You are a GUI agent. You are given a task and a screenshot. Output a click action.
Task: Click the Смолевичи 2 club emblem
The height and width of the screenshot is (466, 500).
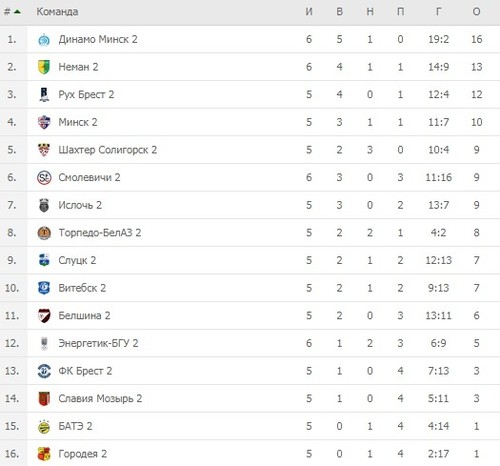click(x=44, y=178)
